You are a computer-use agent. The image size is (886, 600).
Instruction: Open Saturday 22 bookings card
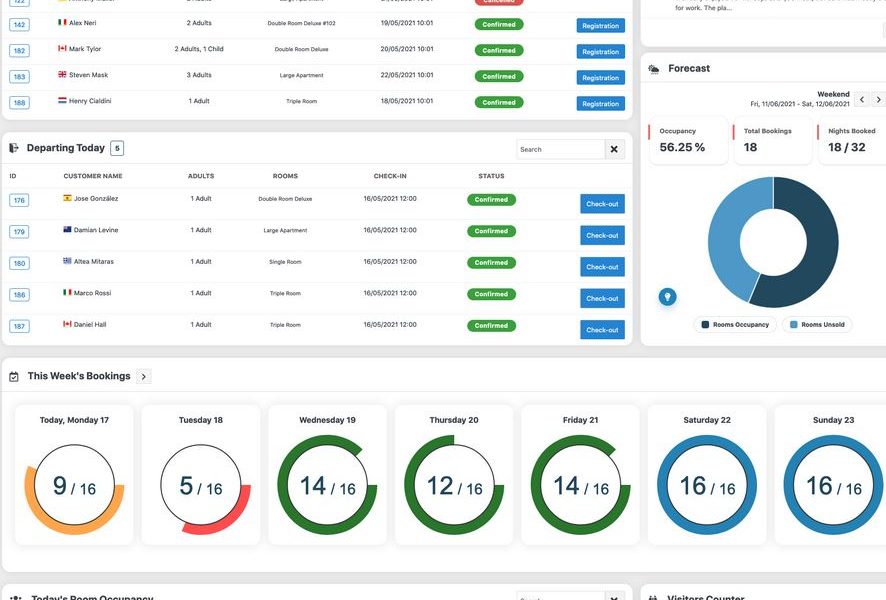tap(707, 475)
